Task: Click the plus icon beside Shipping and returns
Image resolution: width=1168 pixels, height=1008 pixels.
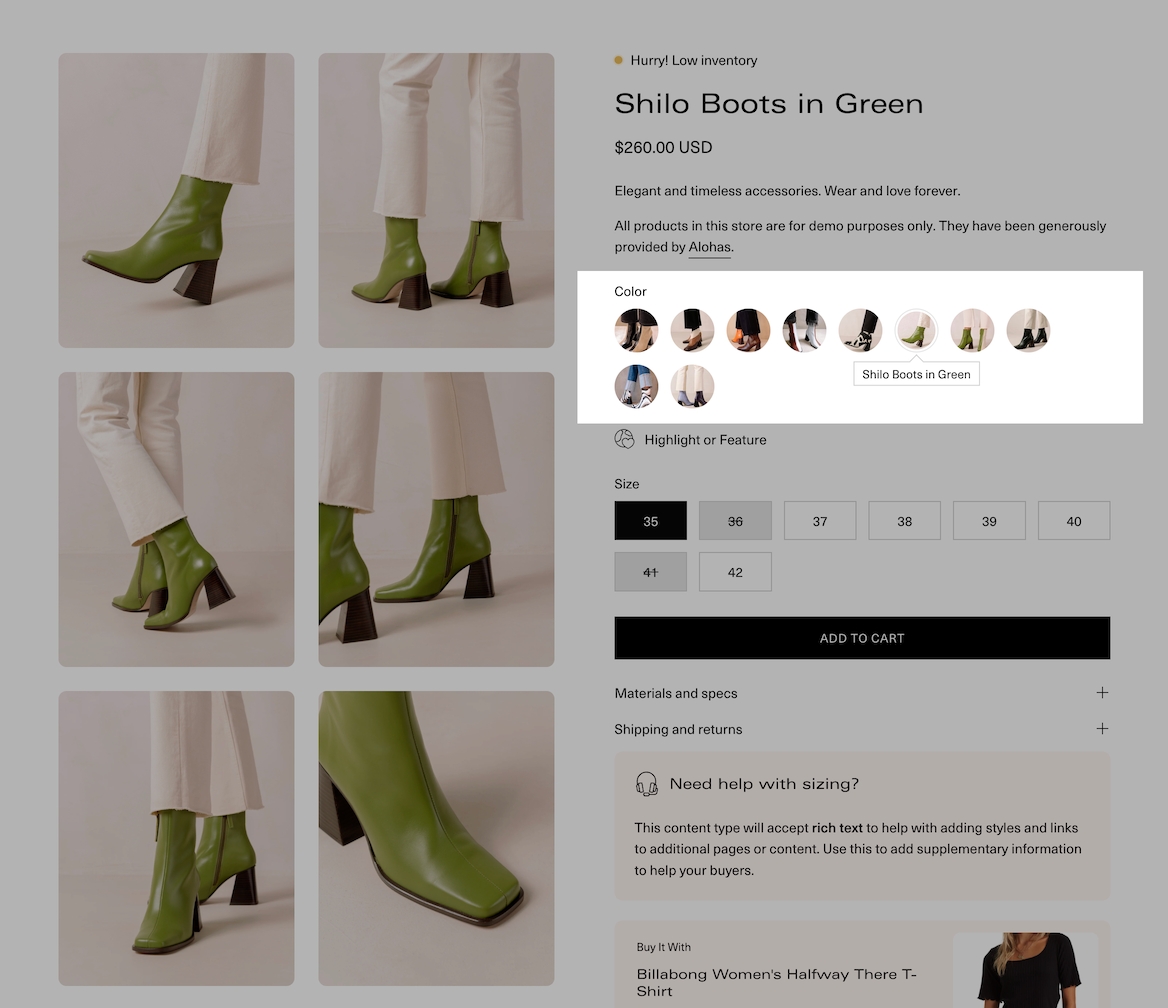Action: click(1102, 729)
